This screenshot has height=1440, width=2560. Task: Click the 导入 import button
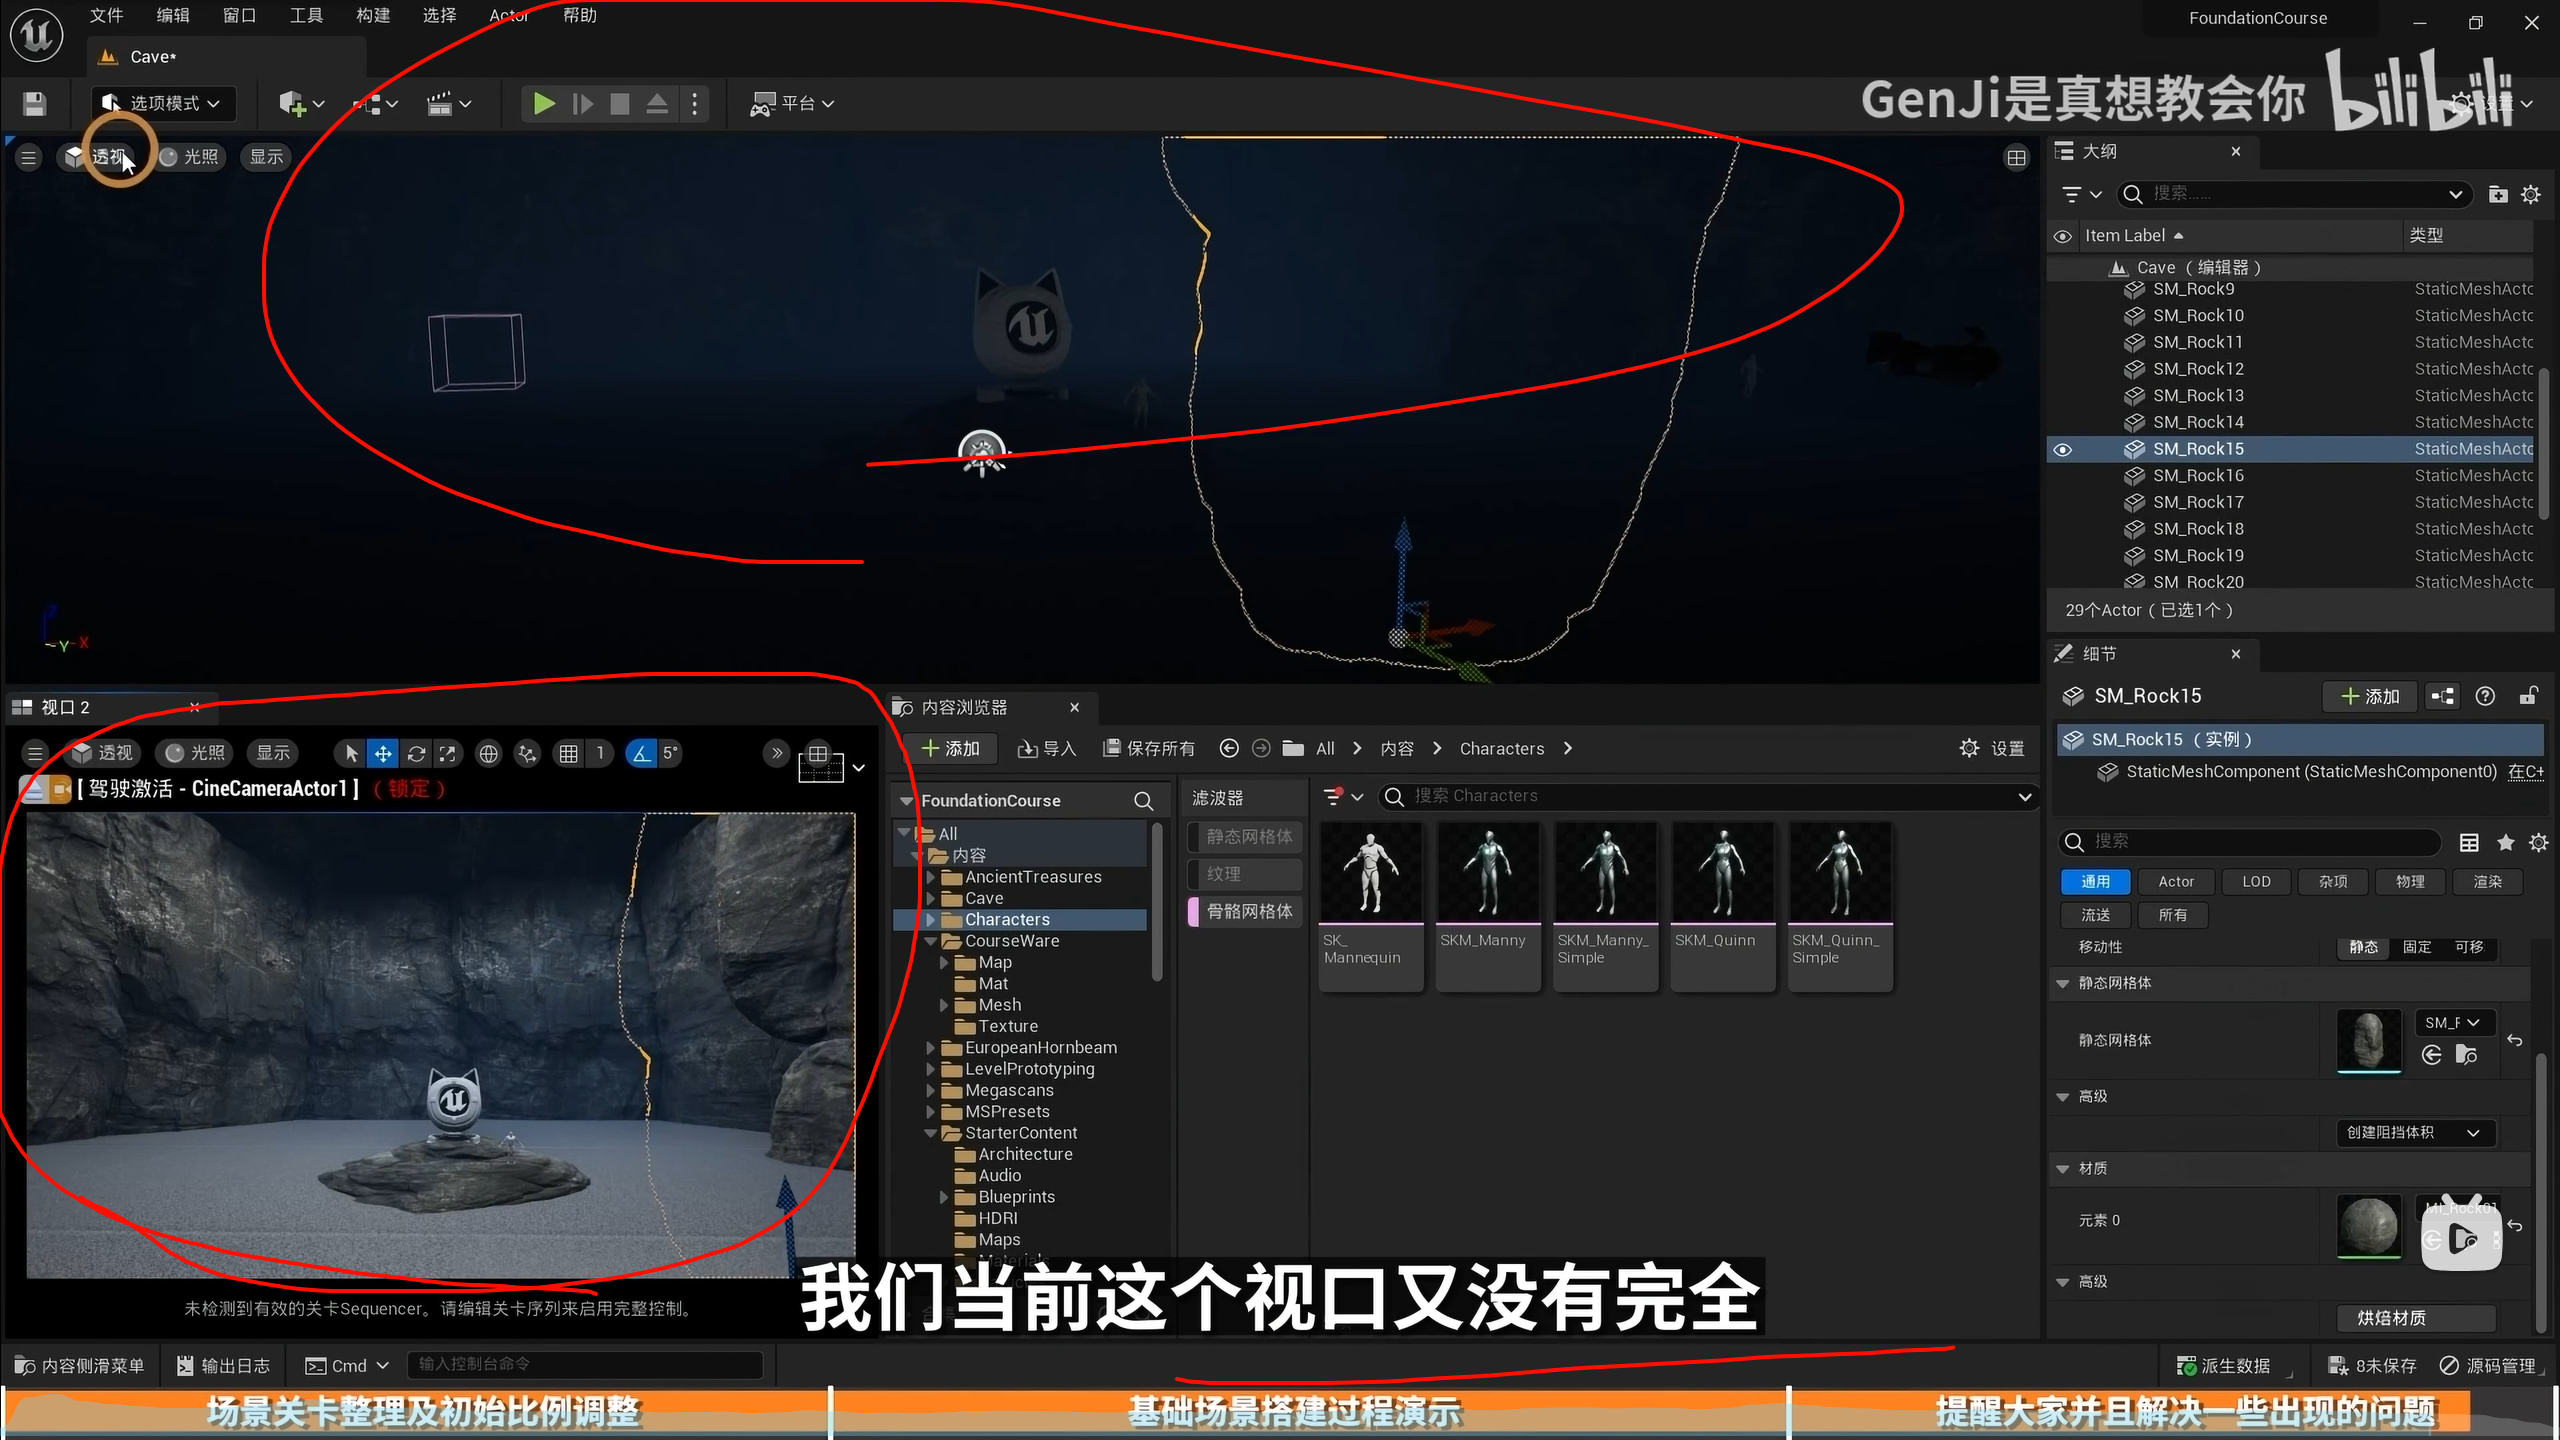tap(1046, 748)
